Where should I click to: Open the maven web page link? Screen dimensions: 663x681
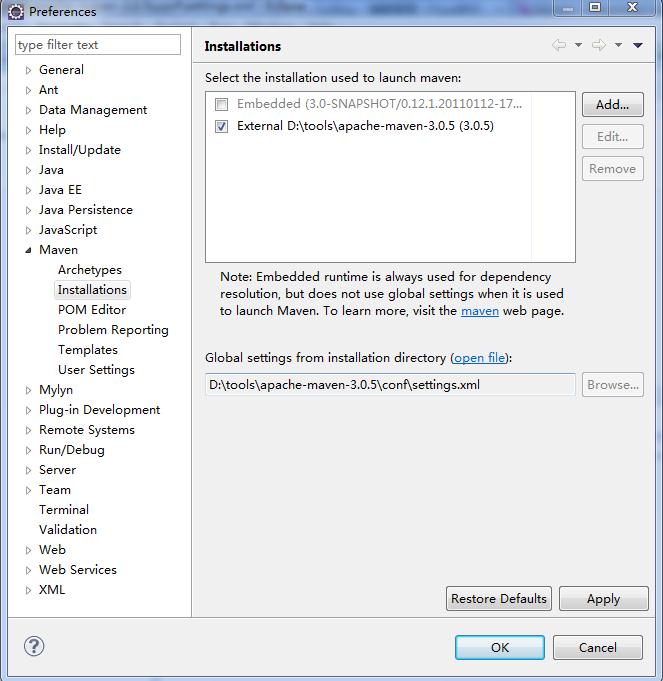point(480,311)
